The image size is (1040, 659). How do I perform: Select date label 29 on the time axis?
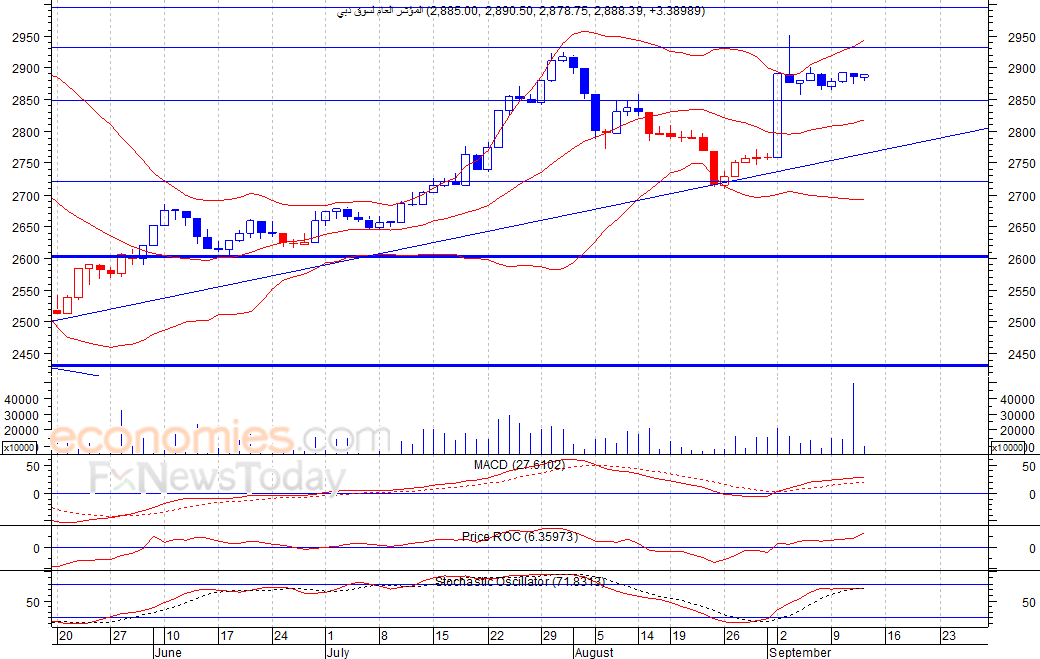pos(550,636)
